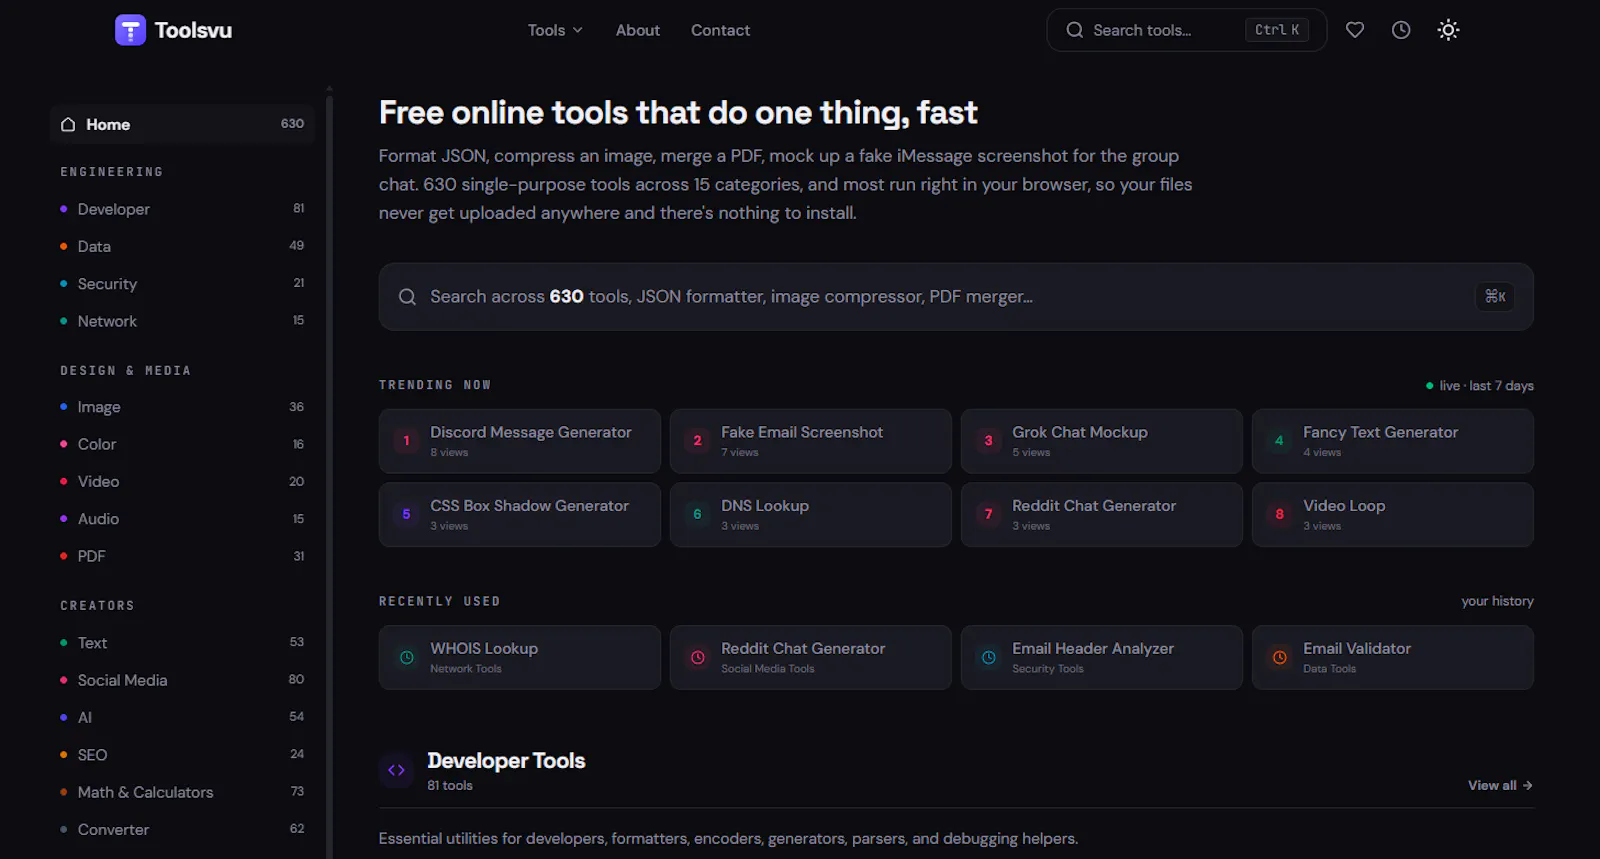
Task: Click the Reddit Chat Generator recent clock icon
Action: click(x=698, y=657)
